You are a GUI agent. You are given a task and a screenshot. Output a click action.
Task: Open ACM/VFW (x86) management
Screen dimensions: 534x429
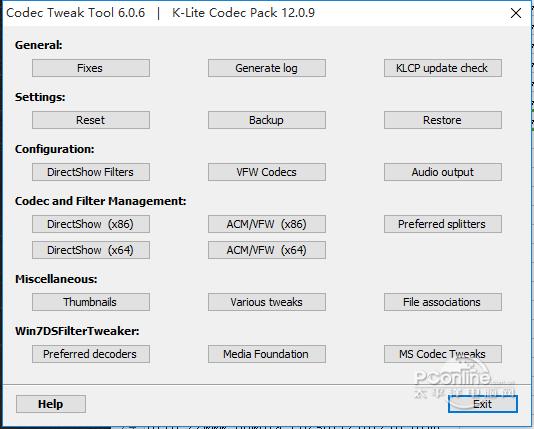267,224
